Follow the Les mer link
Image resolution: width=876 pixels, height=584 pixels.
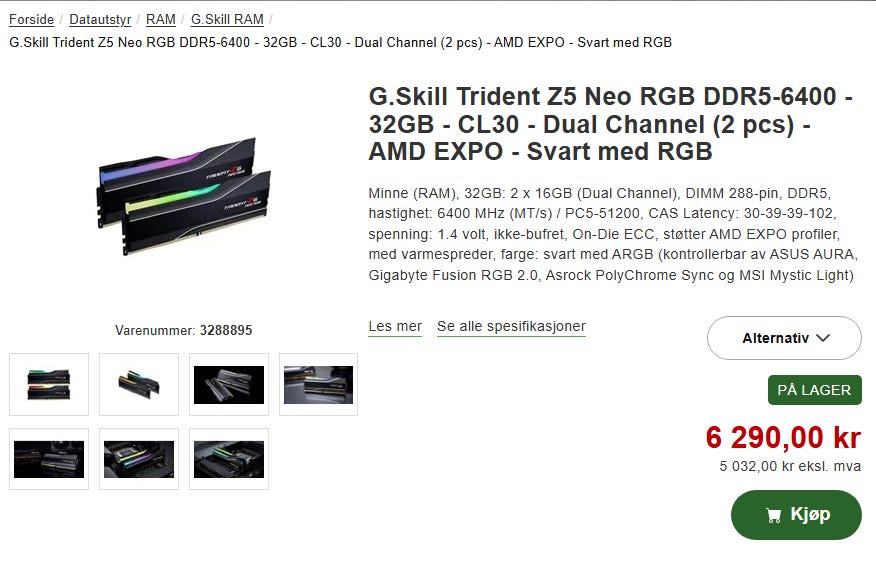coord(395,326)
